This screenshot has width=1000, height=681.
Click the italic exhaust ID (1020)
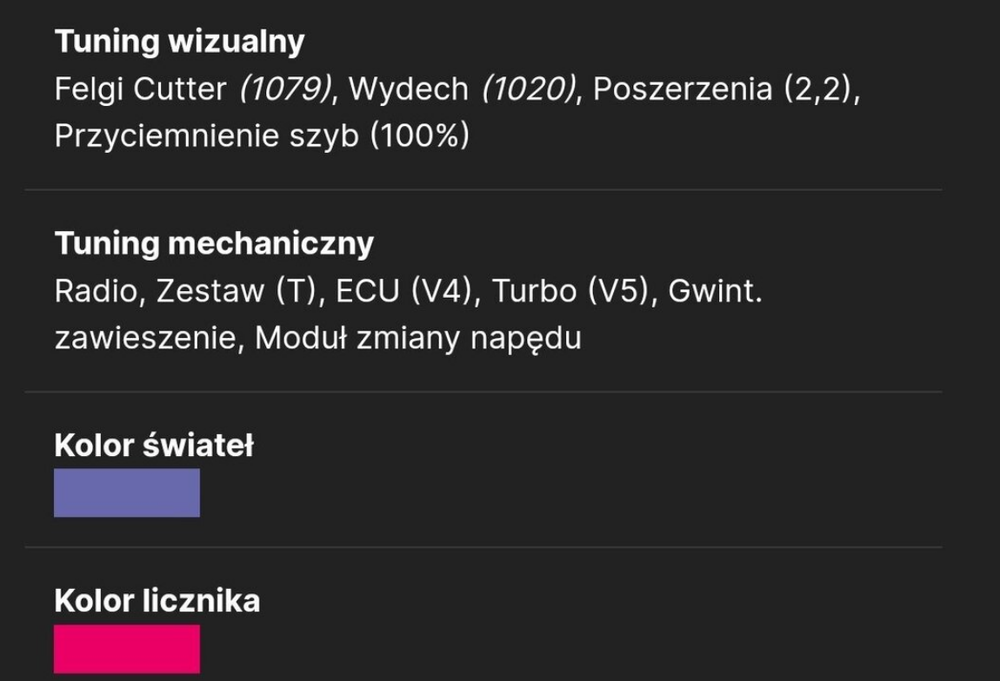pos(529,89)
